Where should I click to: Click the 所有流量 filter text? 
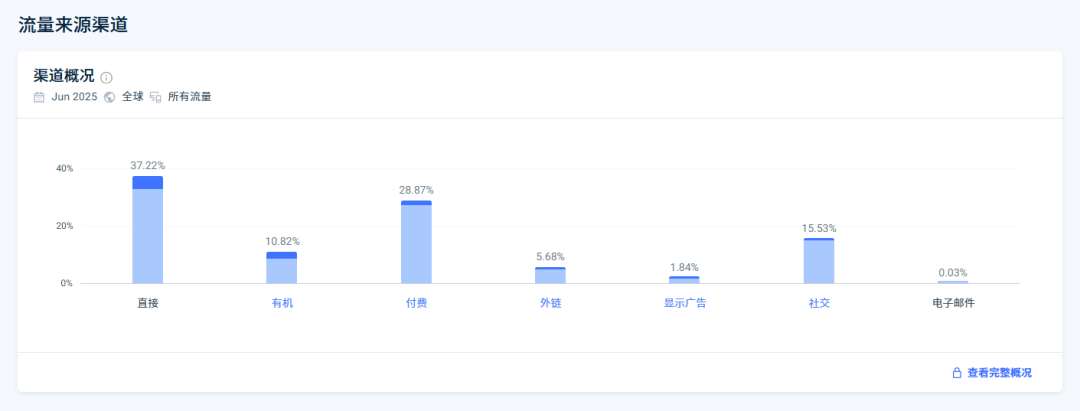(x=189, y=97)
